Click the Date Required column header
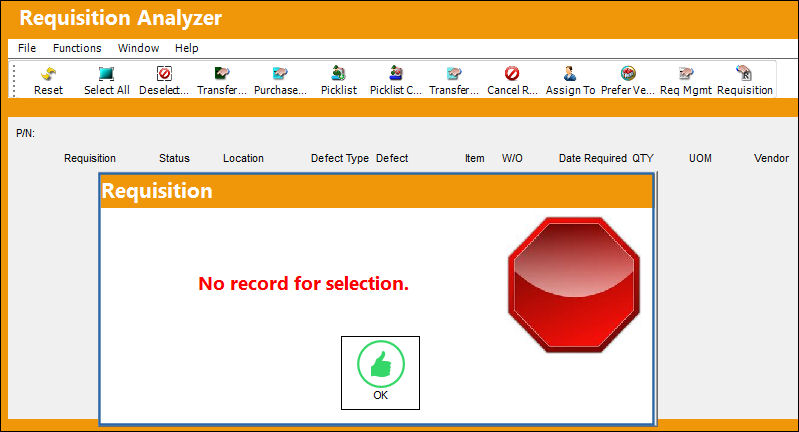Screen dimensions: 799x432 click(x=593, y=158)
